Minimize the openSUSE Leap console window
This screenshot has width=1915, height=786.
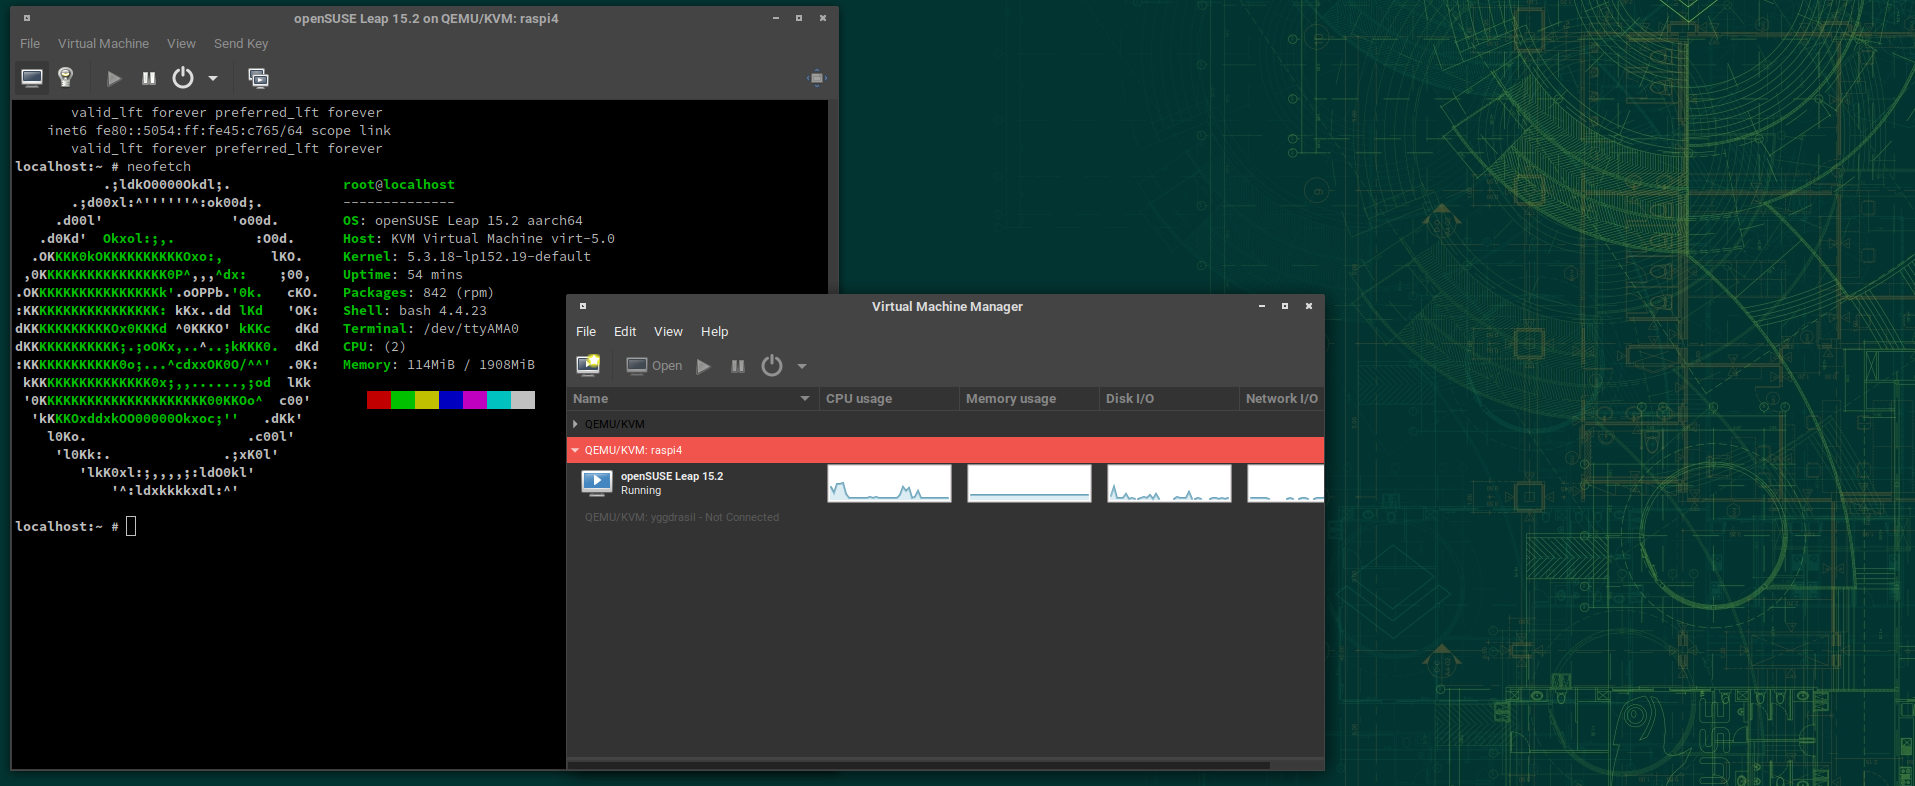[775, 18]
